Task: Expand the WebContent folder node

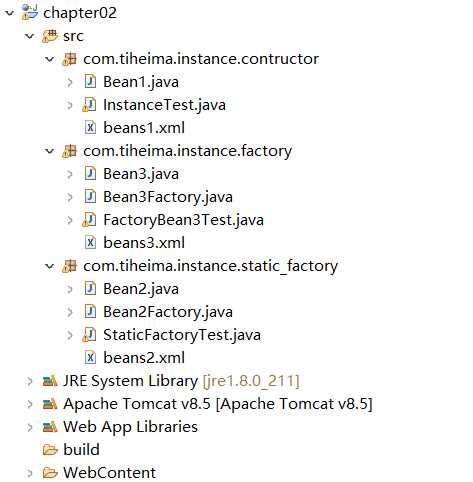Action: pos(30,473)
